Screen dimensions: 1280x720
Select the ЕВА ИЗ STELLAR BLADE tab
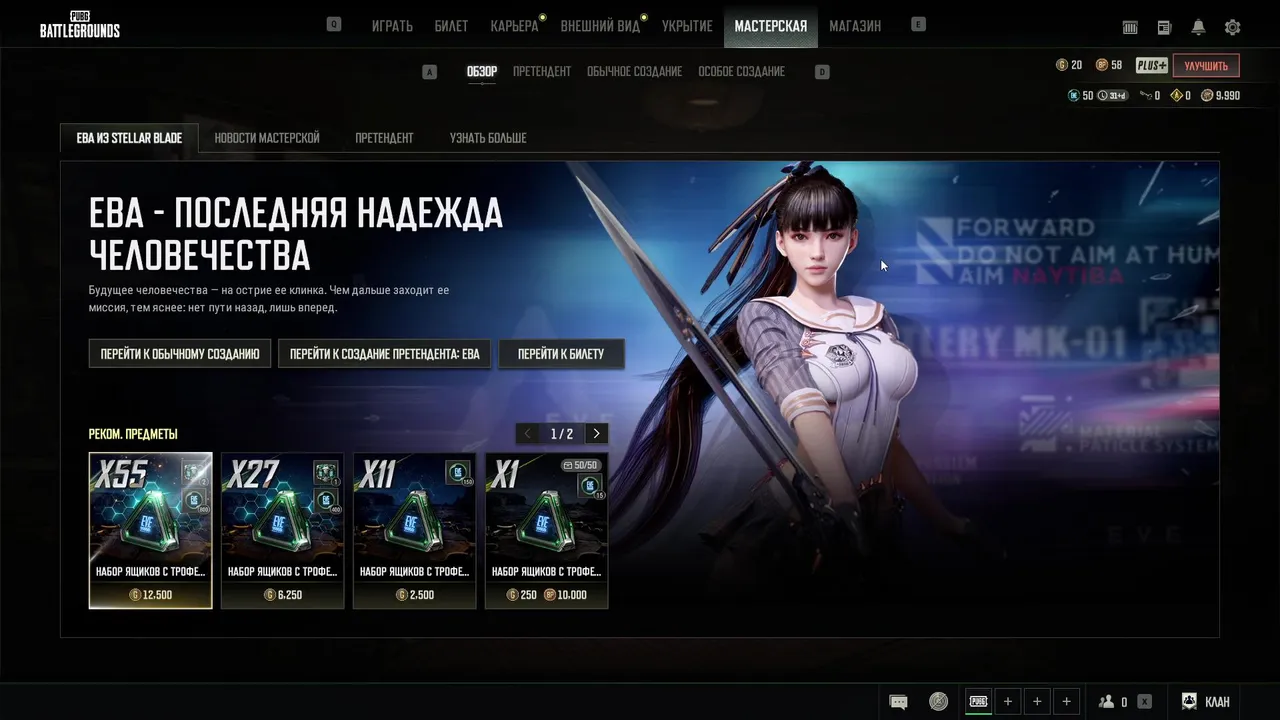129,138
